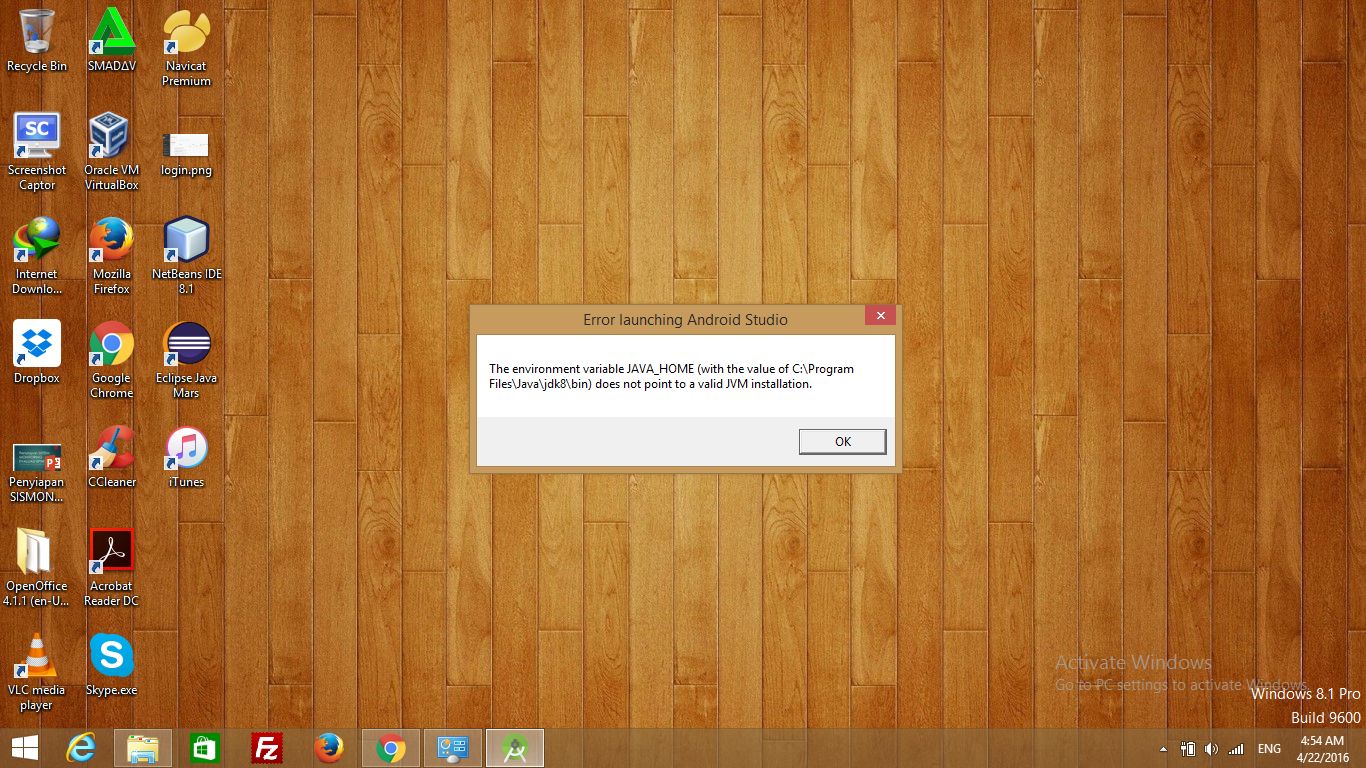Select the CCleaner desktop shortcut

(111, 456)
